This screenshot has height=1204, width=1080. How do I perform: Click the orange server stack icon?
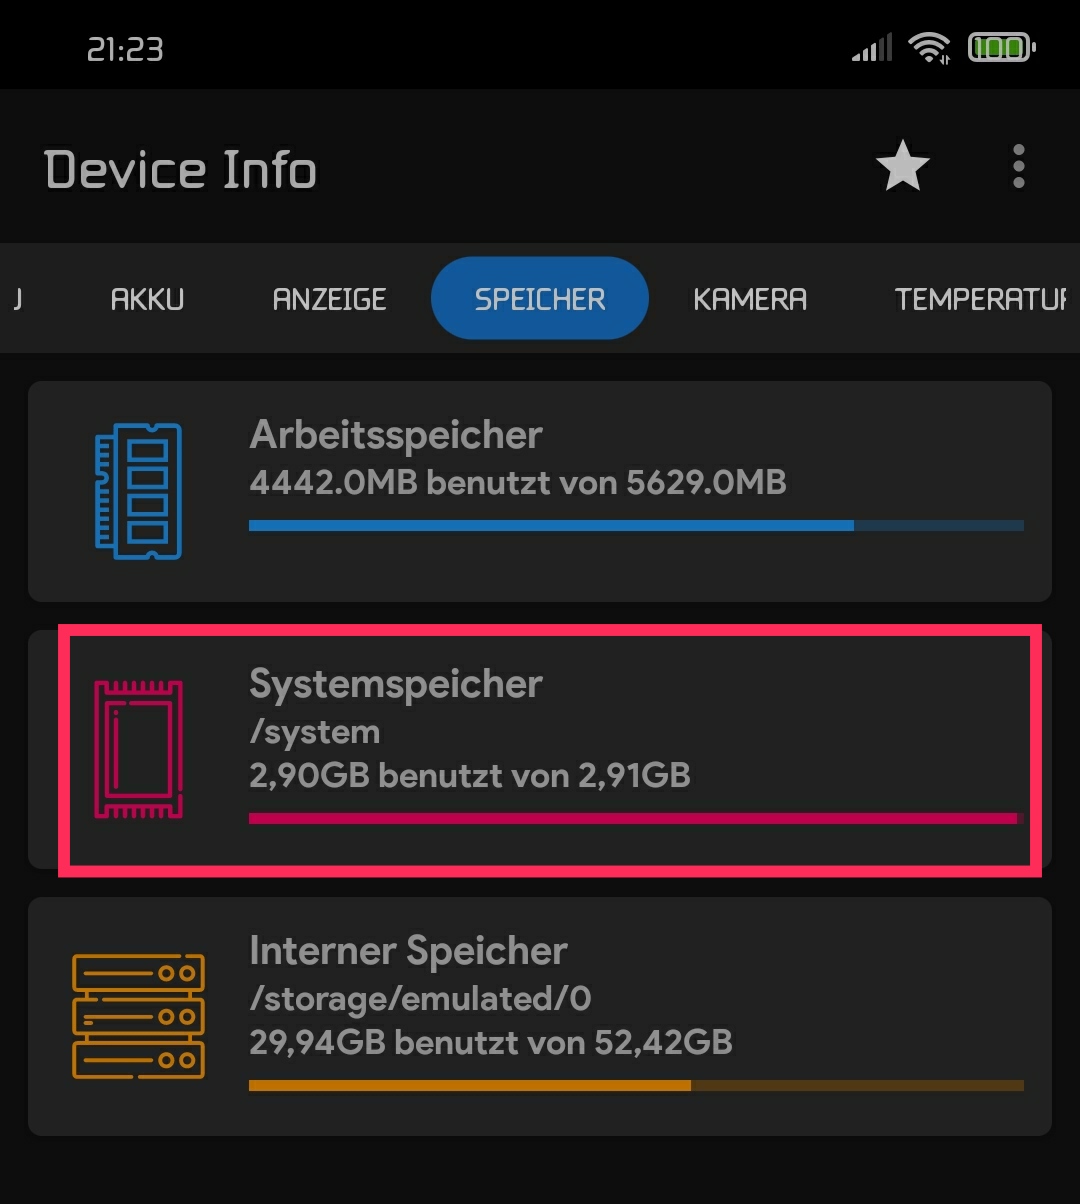[x=138, y=1016]
